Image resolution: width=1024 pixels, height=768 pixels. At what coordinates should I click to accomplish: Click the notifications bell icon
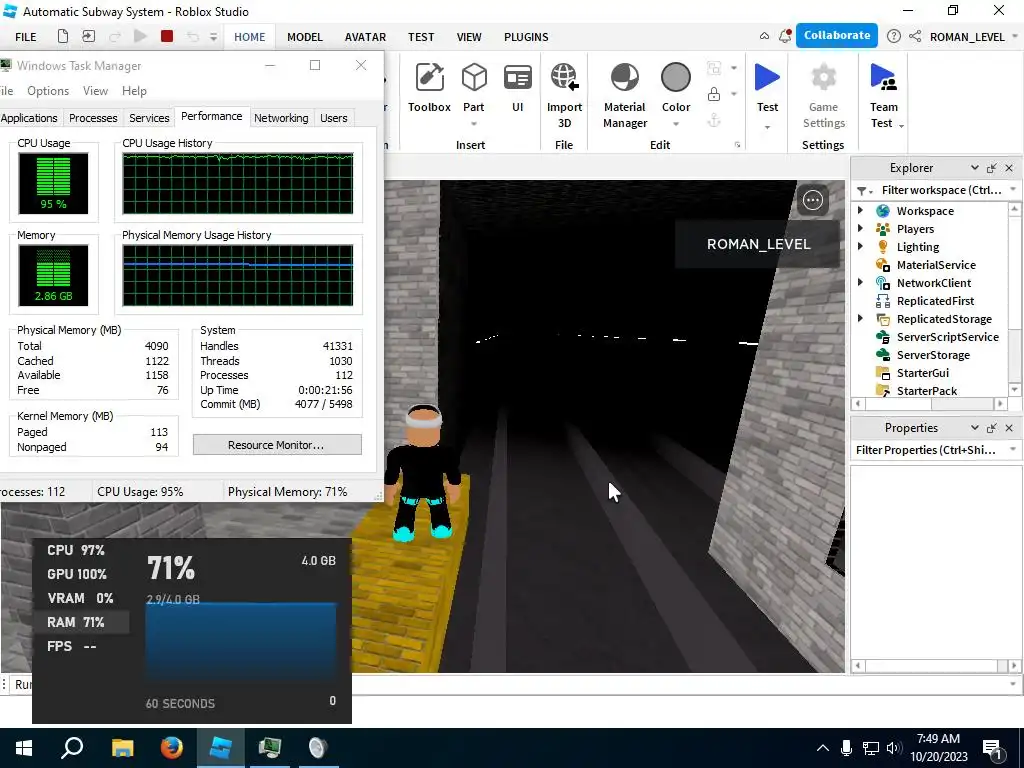(x=785, y=37)
